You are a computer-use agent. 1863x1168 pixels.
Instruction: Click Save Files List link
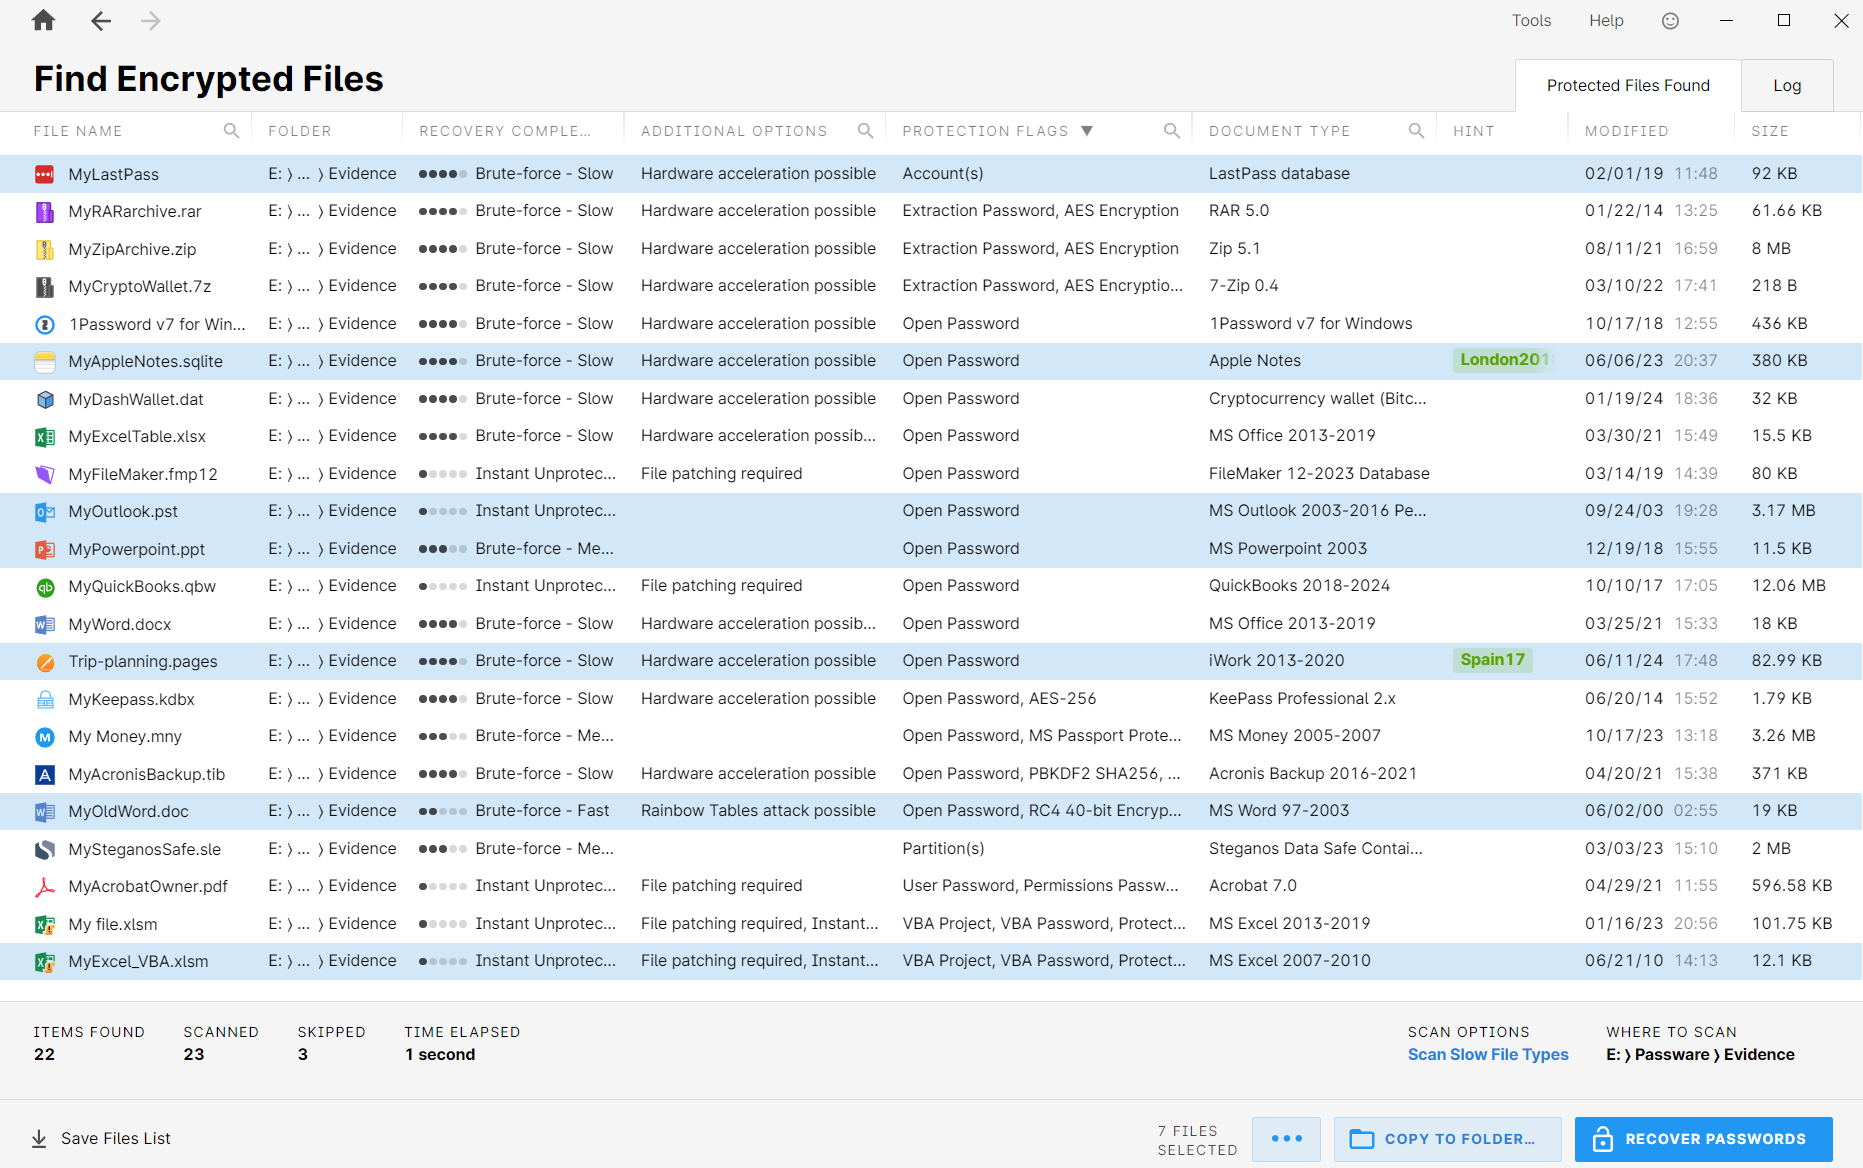pos(116,1138)
